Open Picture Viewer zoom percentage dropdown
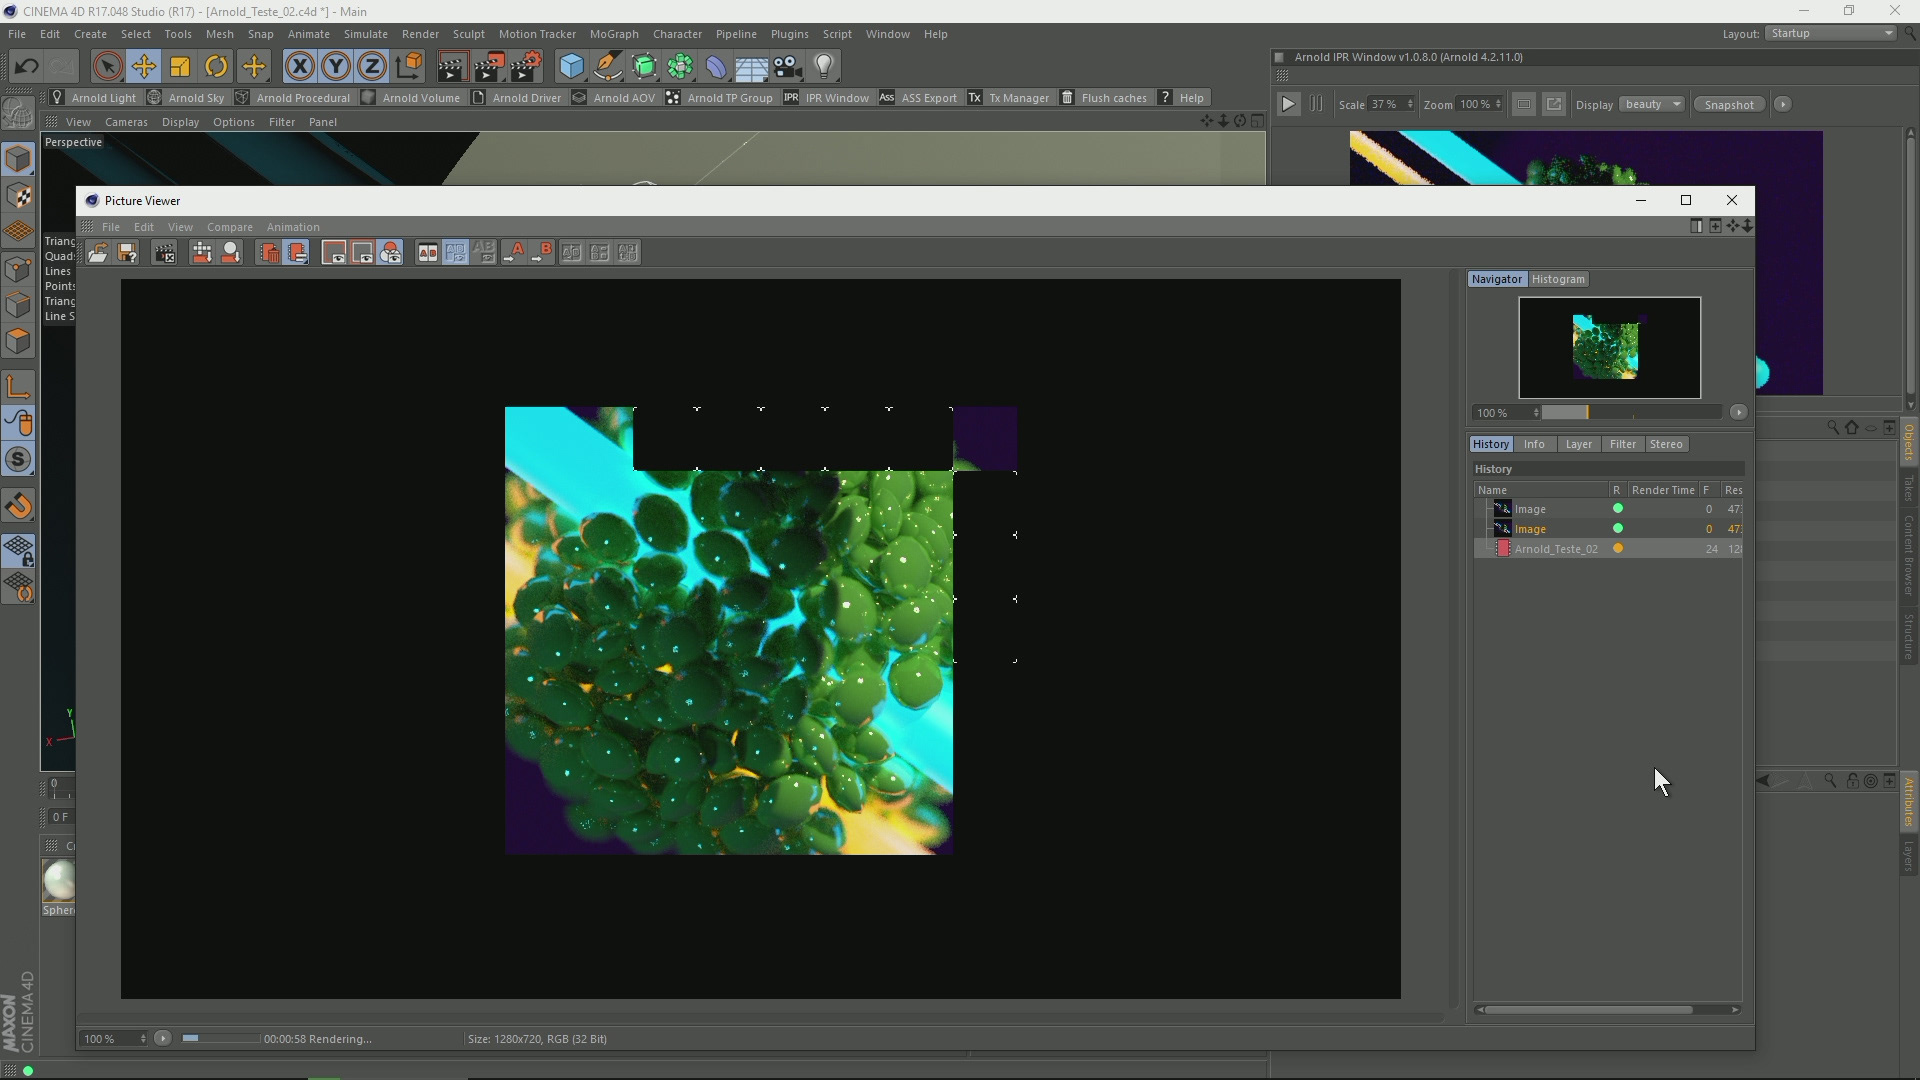The width and height of the screenshot is (1920, 1080). point(114,1039)
